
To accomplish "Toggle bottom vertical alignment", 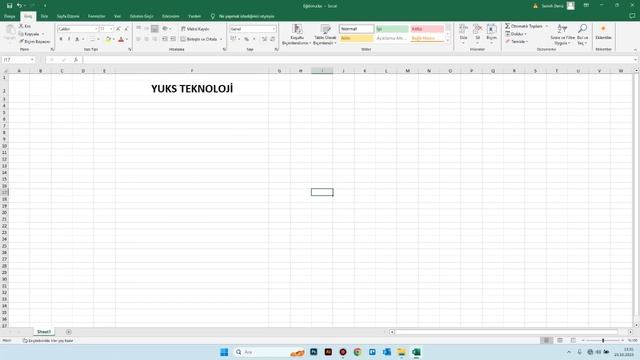I will [x=155, y=29].
